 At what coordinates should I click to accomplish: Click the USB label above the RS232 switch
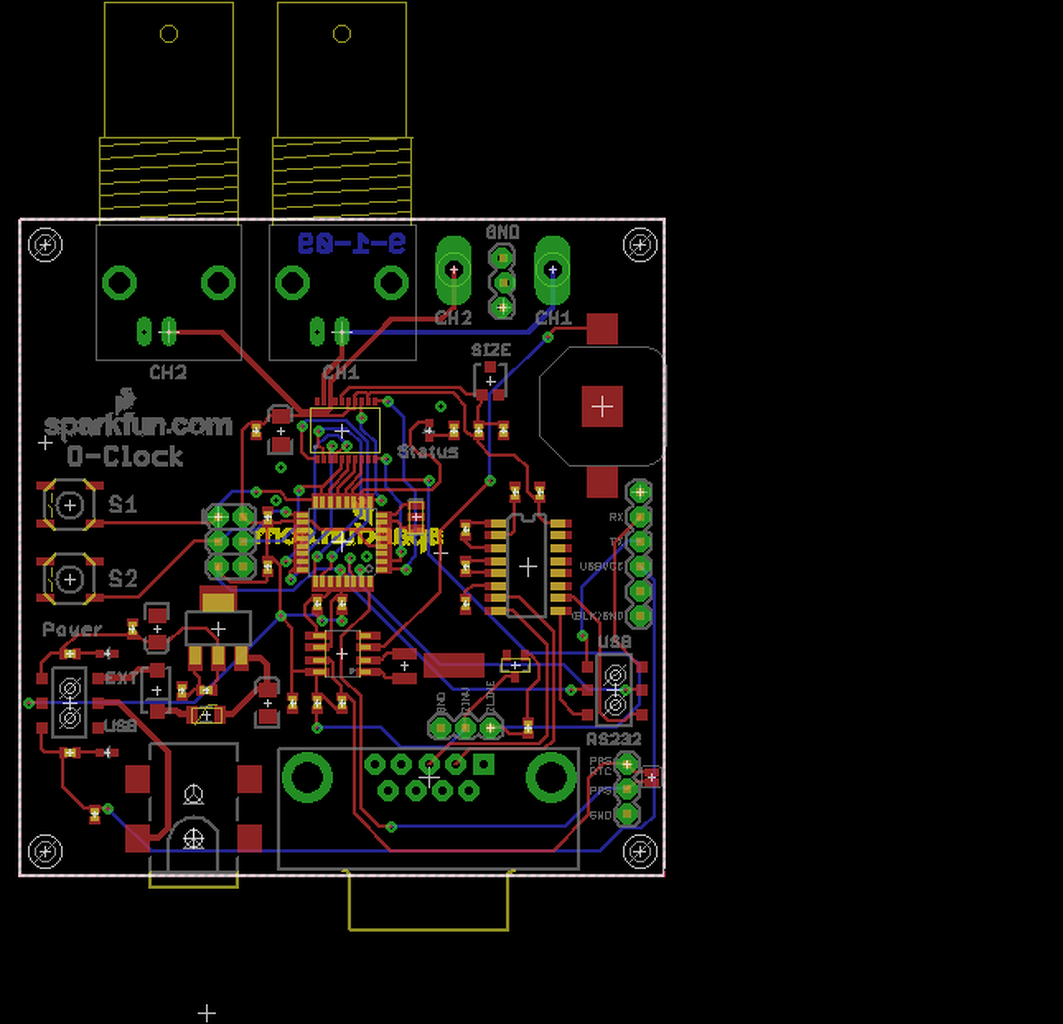click(615, 642)
